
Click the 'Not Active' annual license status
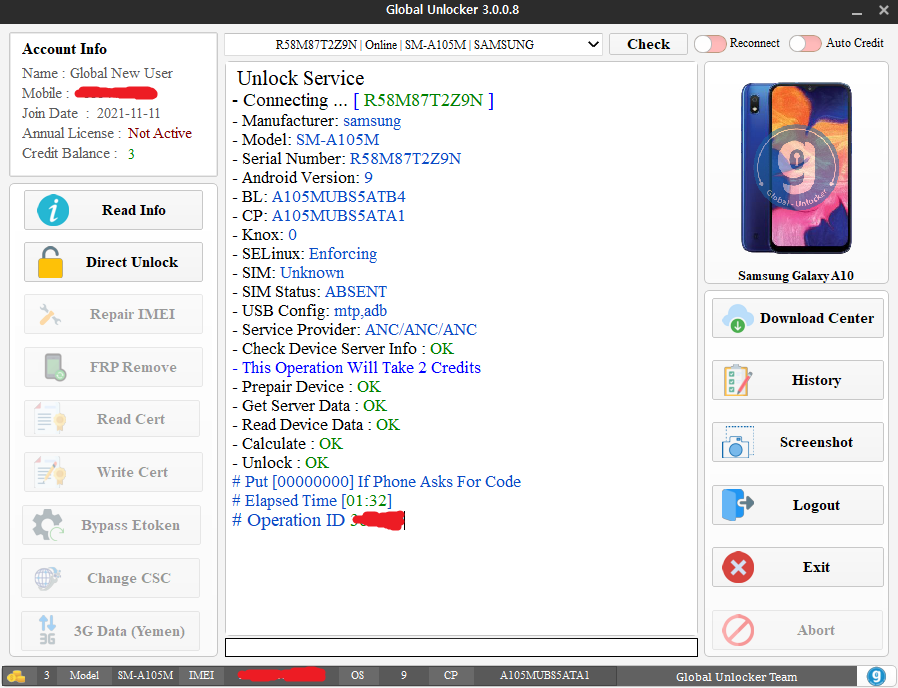160,133
